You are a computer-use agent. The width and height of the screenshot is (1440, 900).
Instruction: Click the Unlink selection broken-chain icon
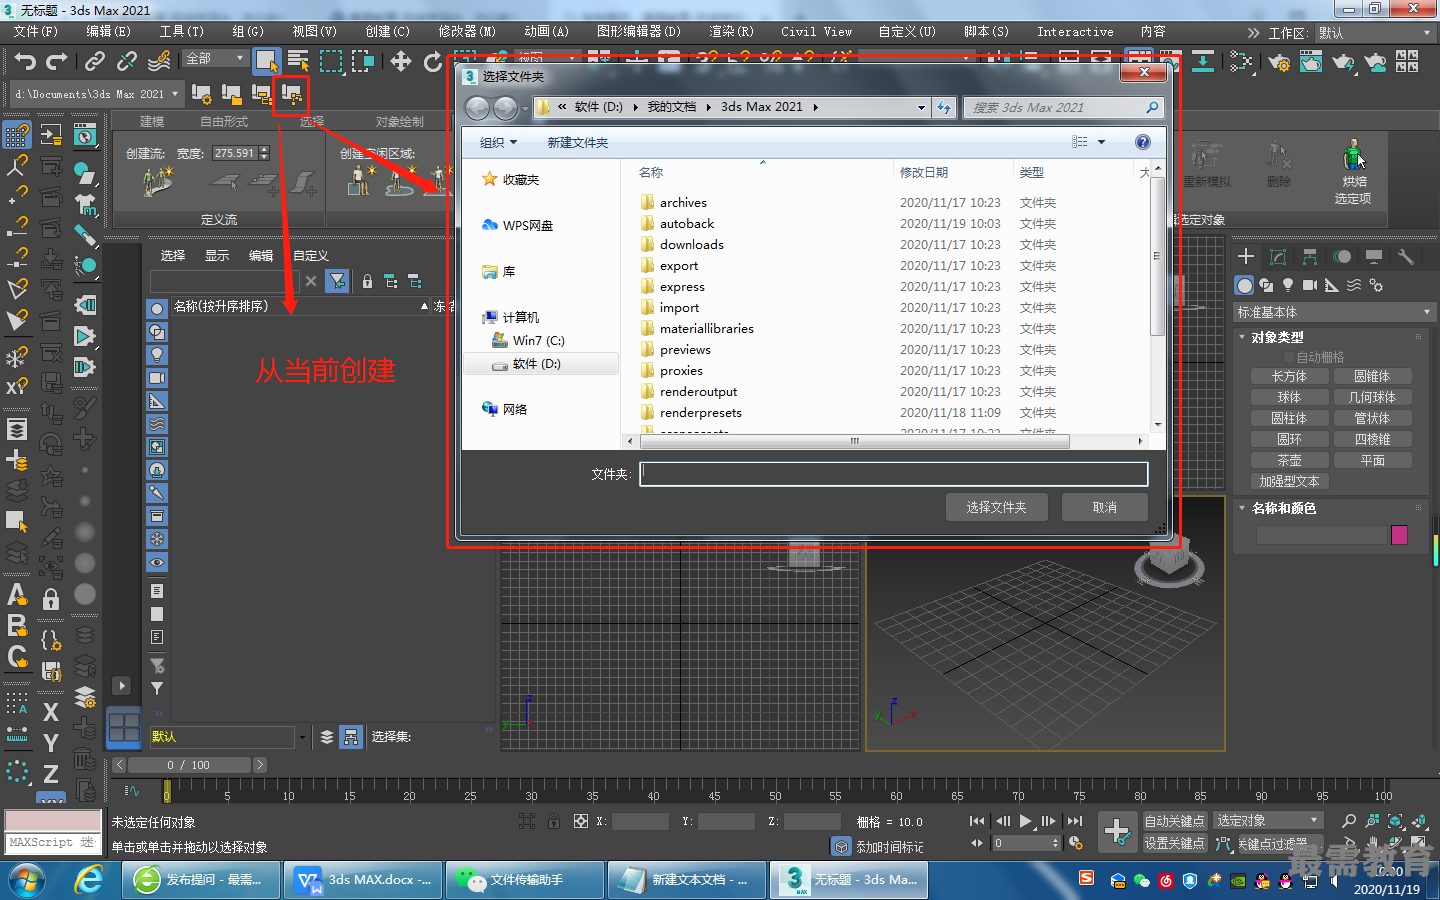(x=127, y=62)
